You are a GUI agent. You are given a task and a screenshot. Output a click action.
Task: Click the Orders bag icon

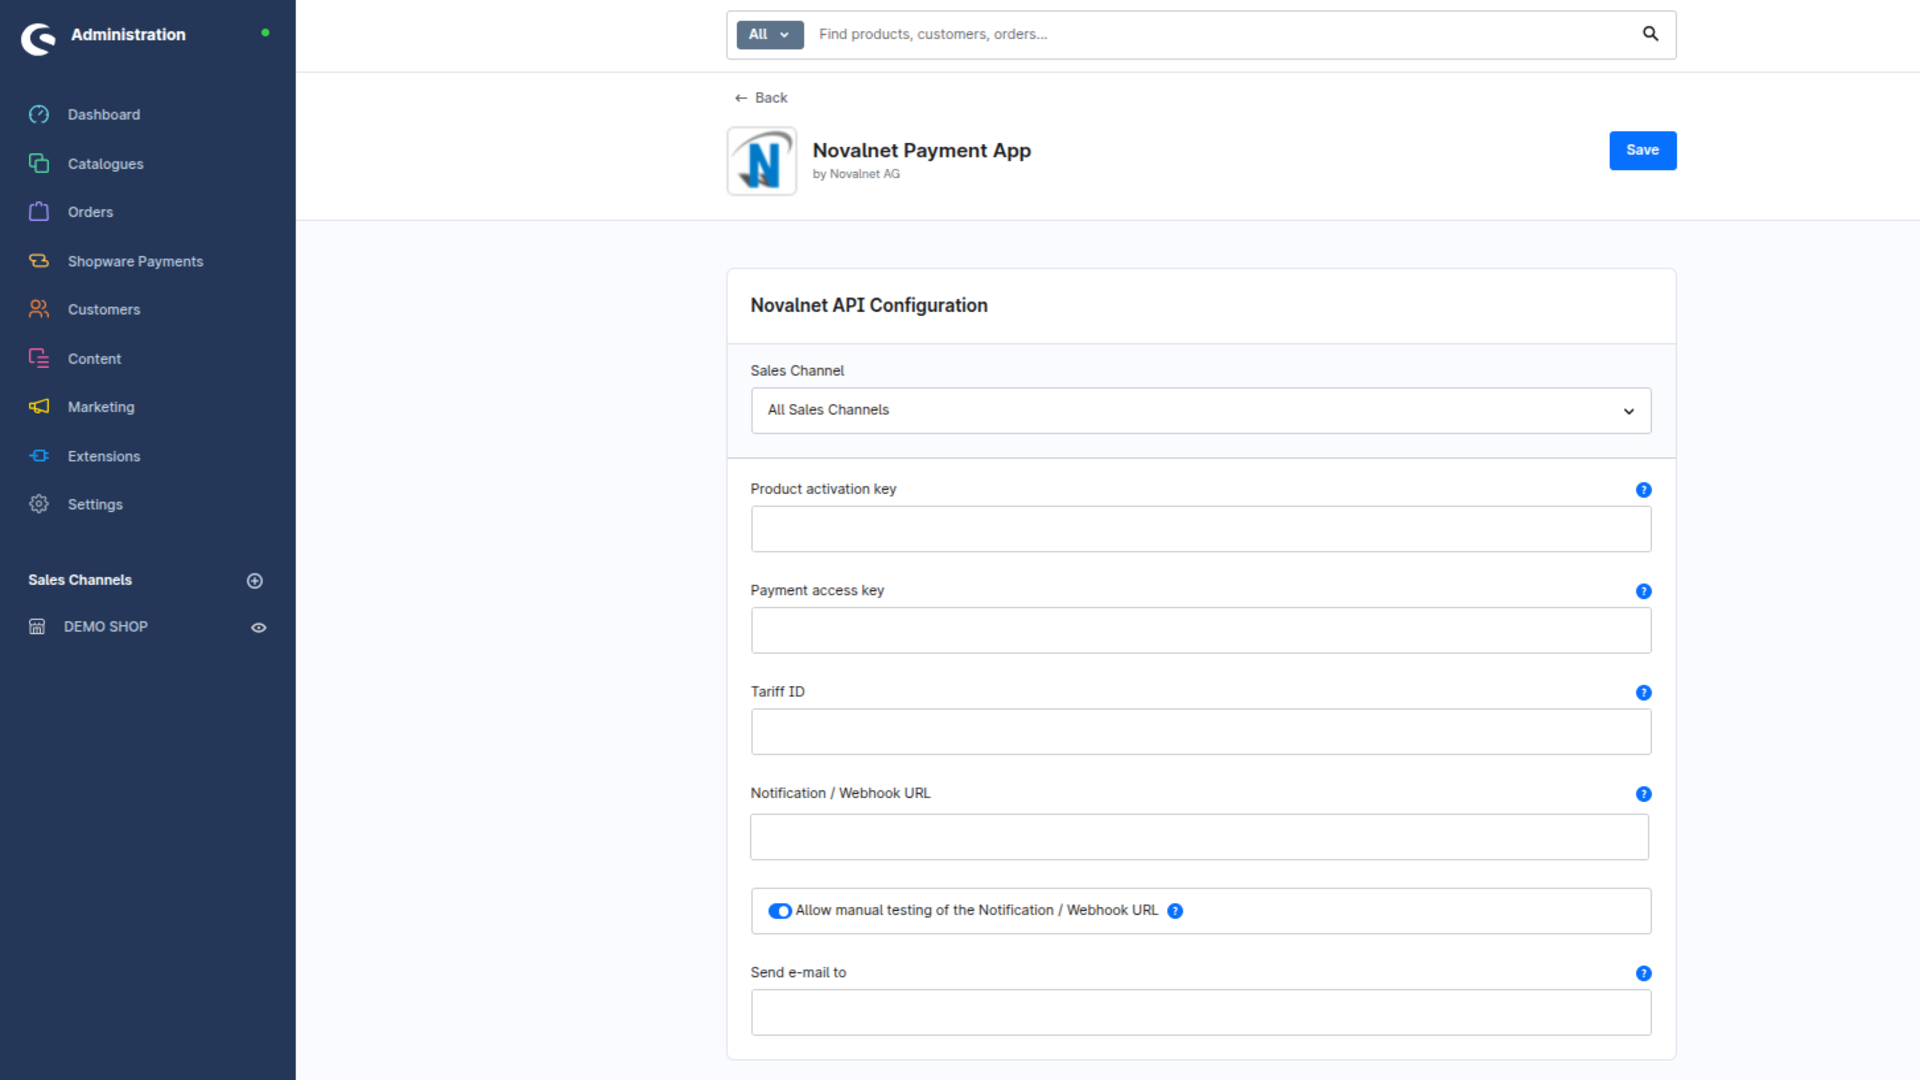(39, 211)
